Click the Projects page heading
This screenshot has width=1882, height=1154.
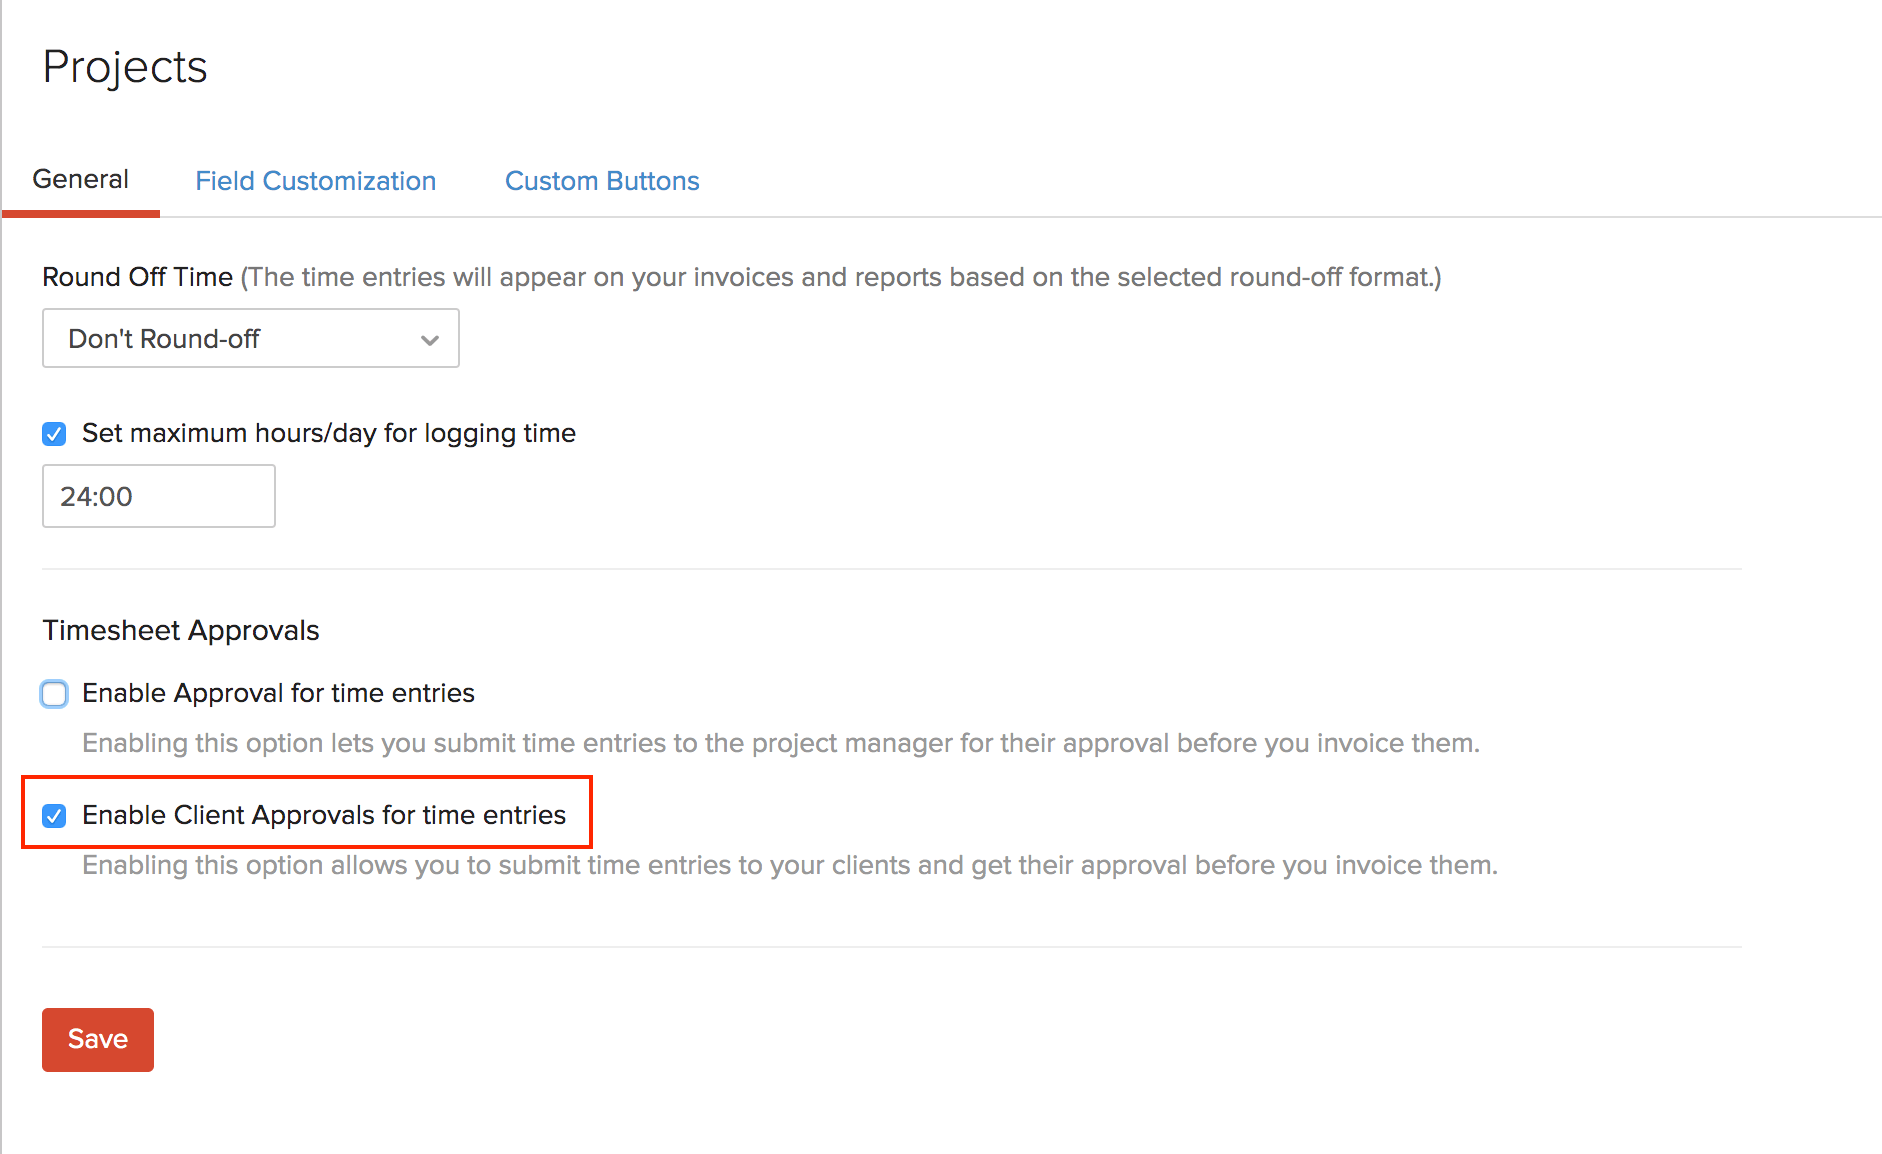(x=124, y=66)
